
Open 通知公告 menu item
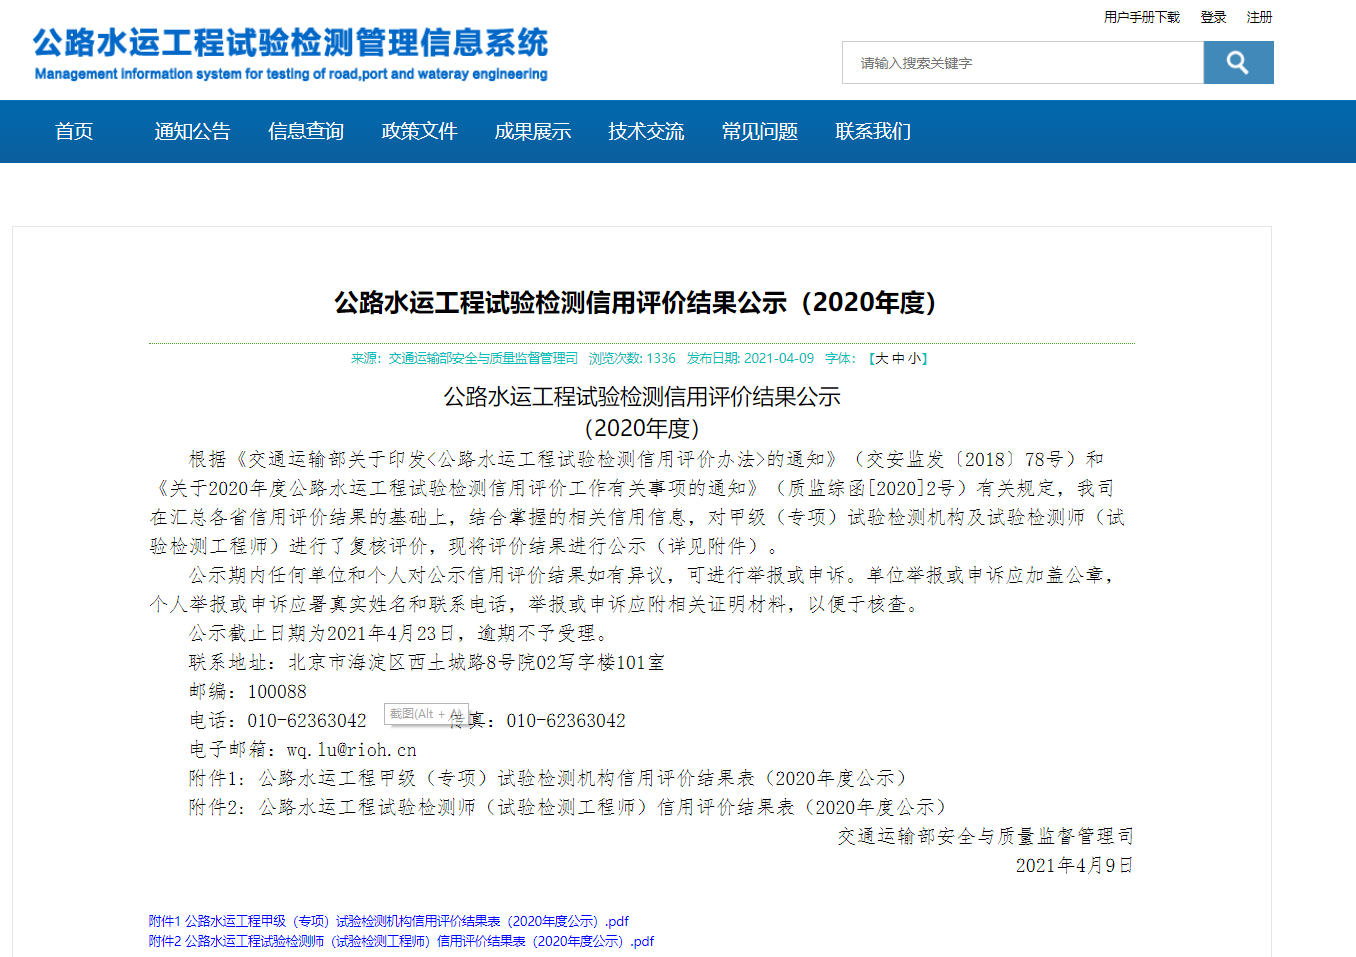point(192,131)
